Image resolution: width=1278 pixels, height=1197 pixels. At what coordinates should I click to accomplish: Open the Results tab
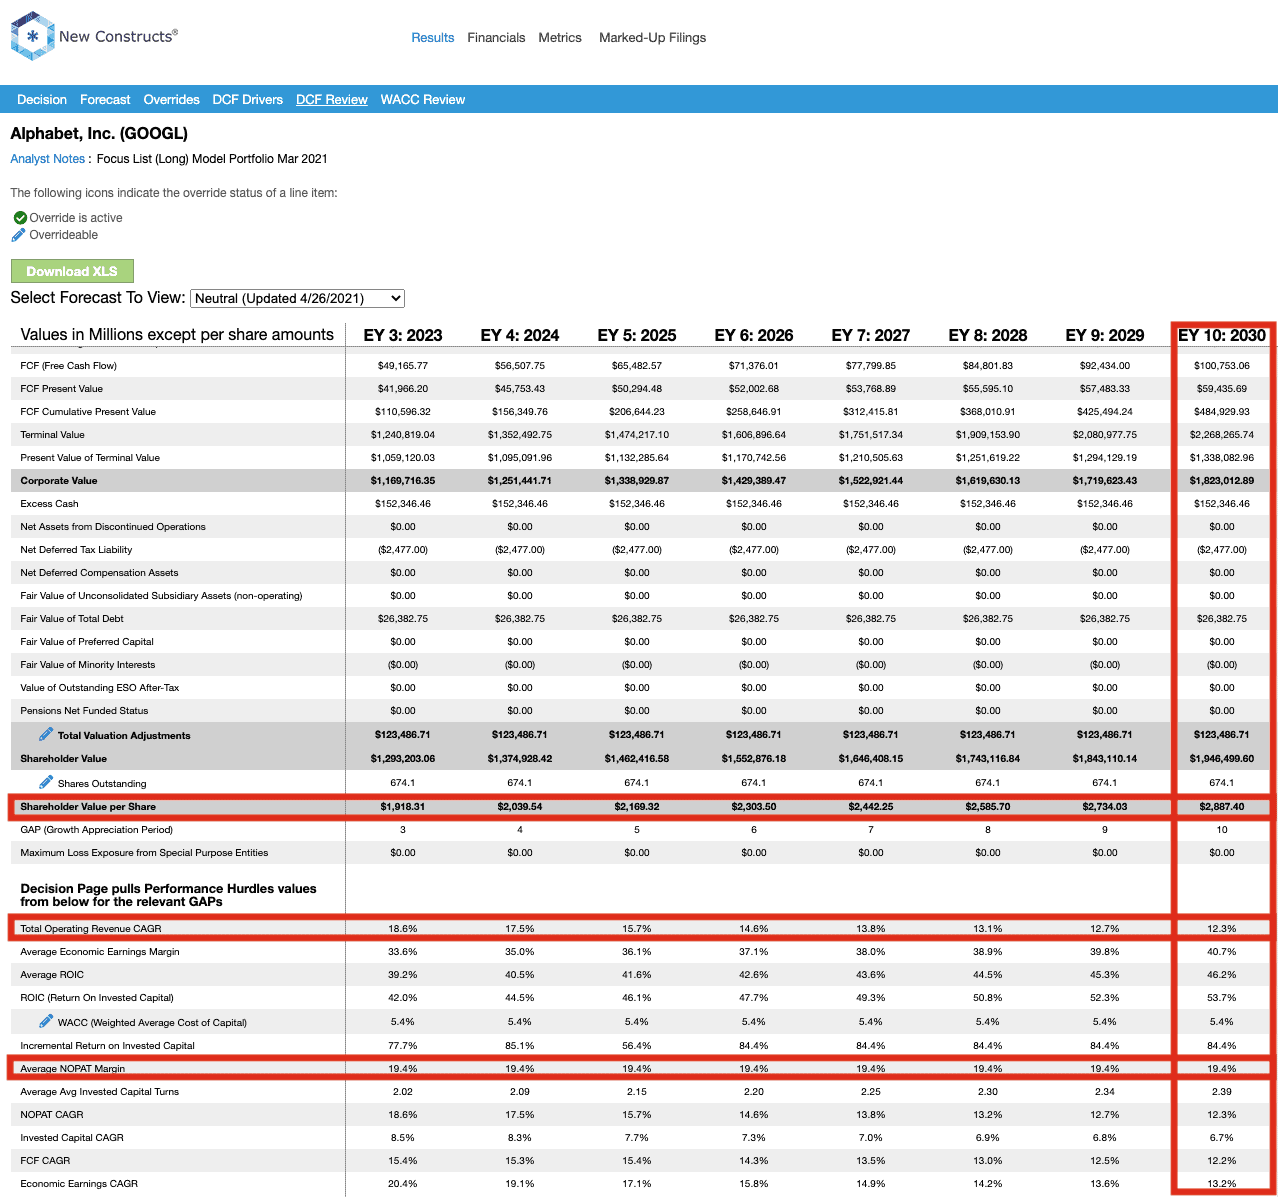pyautogui.click(x=433, y=38)
